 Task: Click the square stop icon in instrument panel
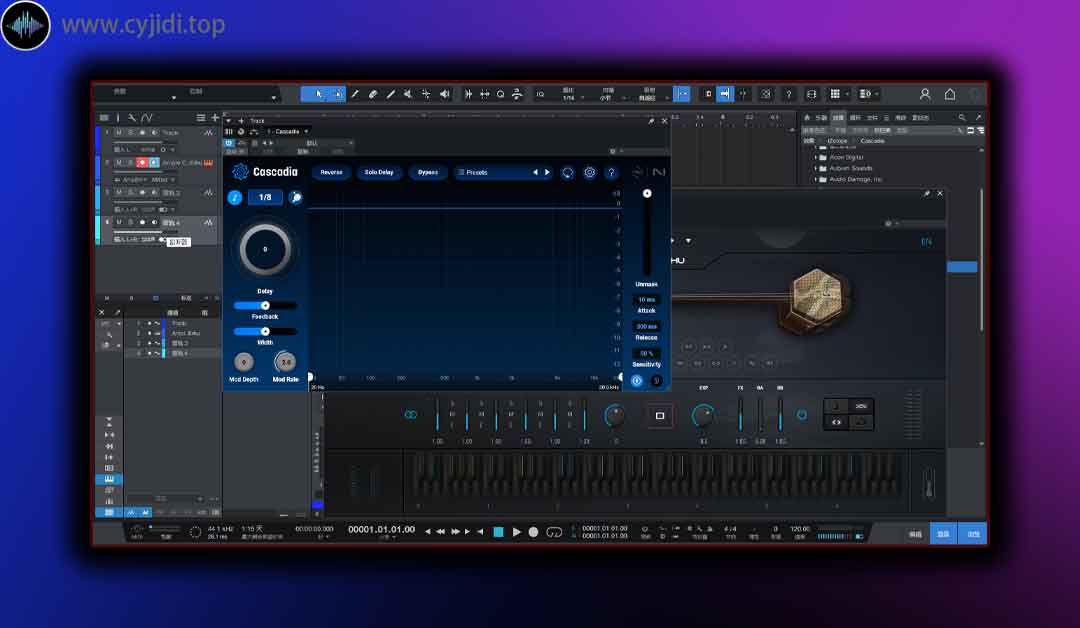(x=660, y=415)
